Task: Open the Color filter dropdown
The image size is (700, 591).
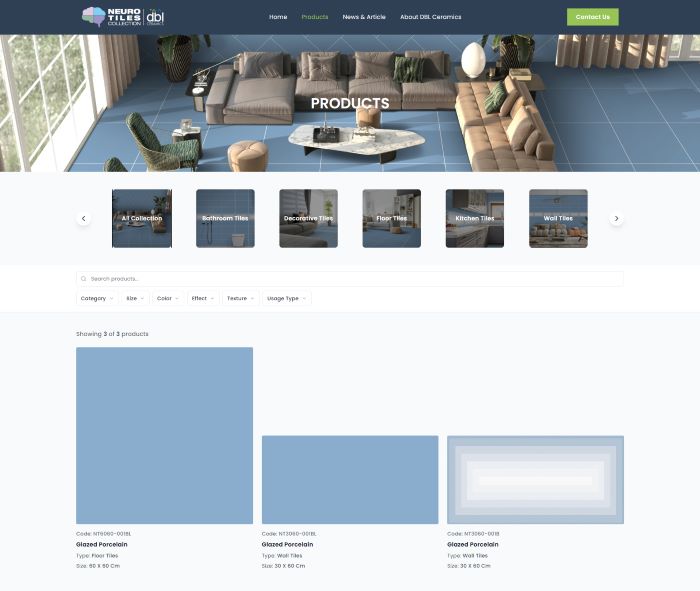Action: pos(167,298)
